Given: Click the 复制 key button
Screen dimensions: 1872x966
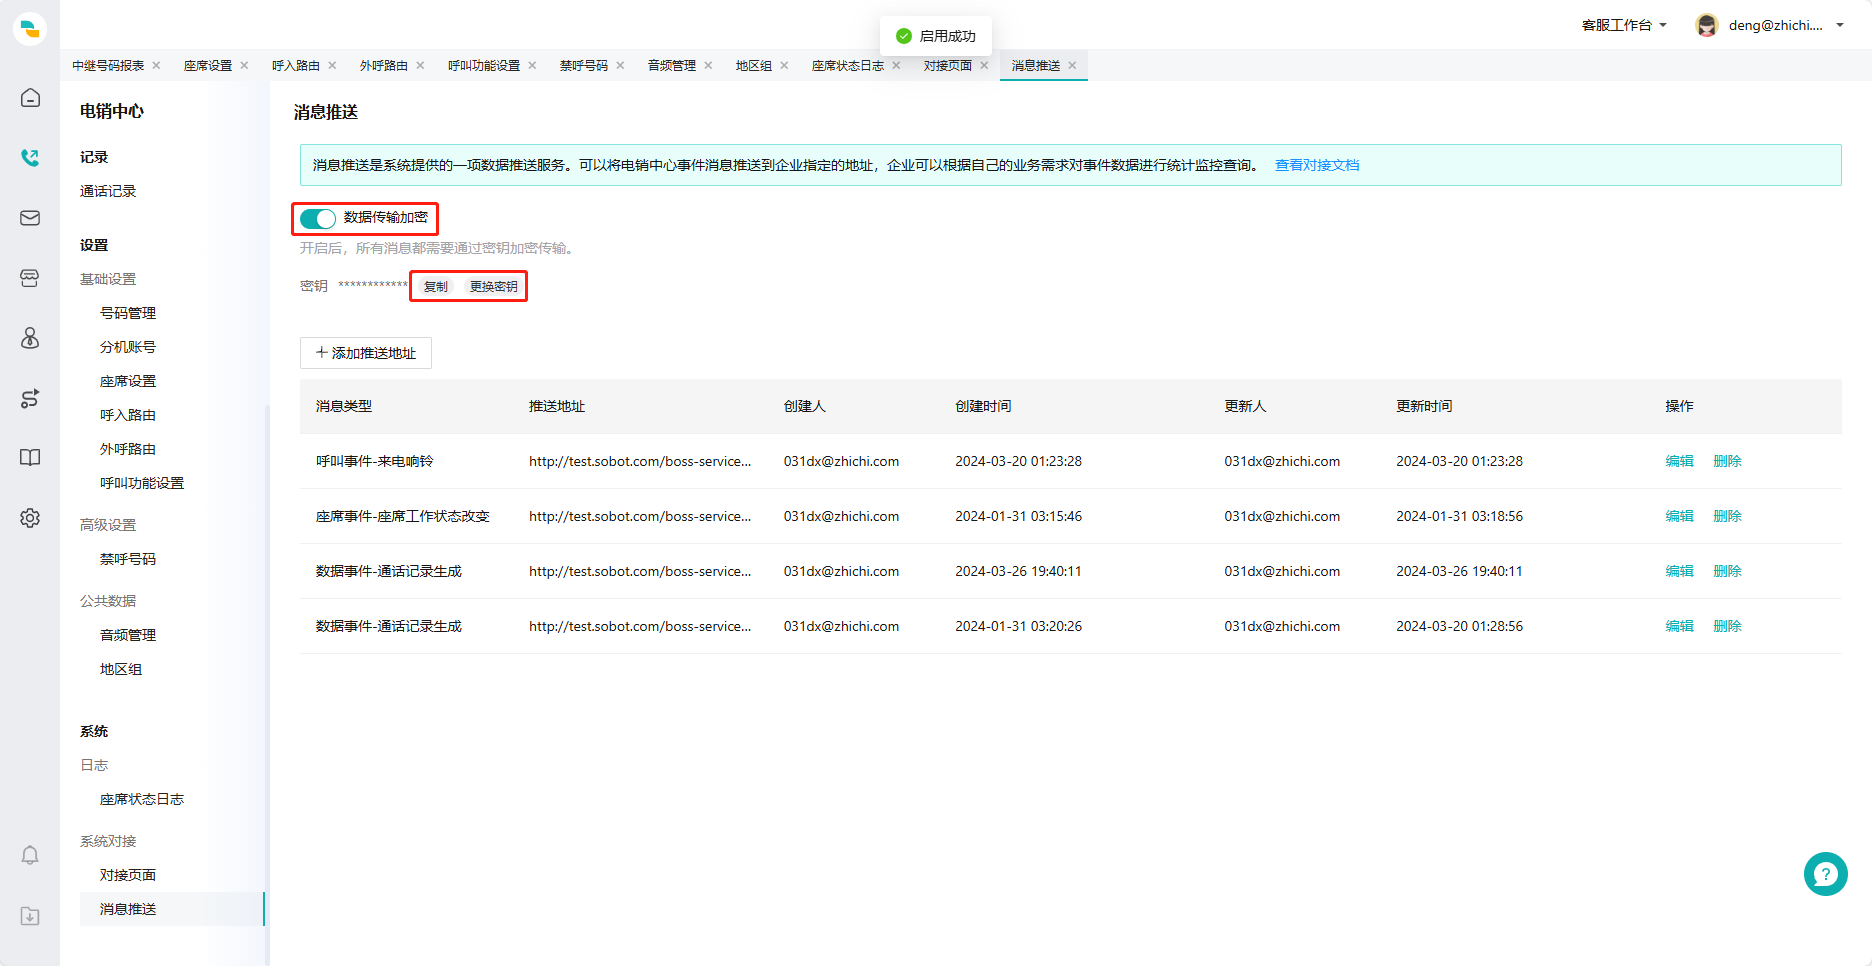Looking at the screenshot, I should (436, 286).
